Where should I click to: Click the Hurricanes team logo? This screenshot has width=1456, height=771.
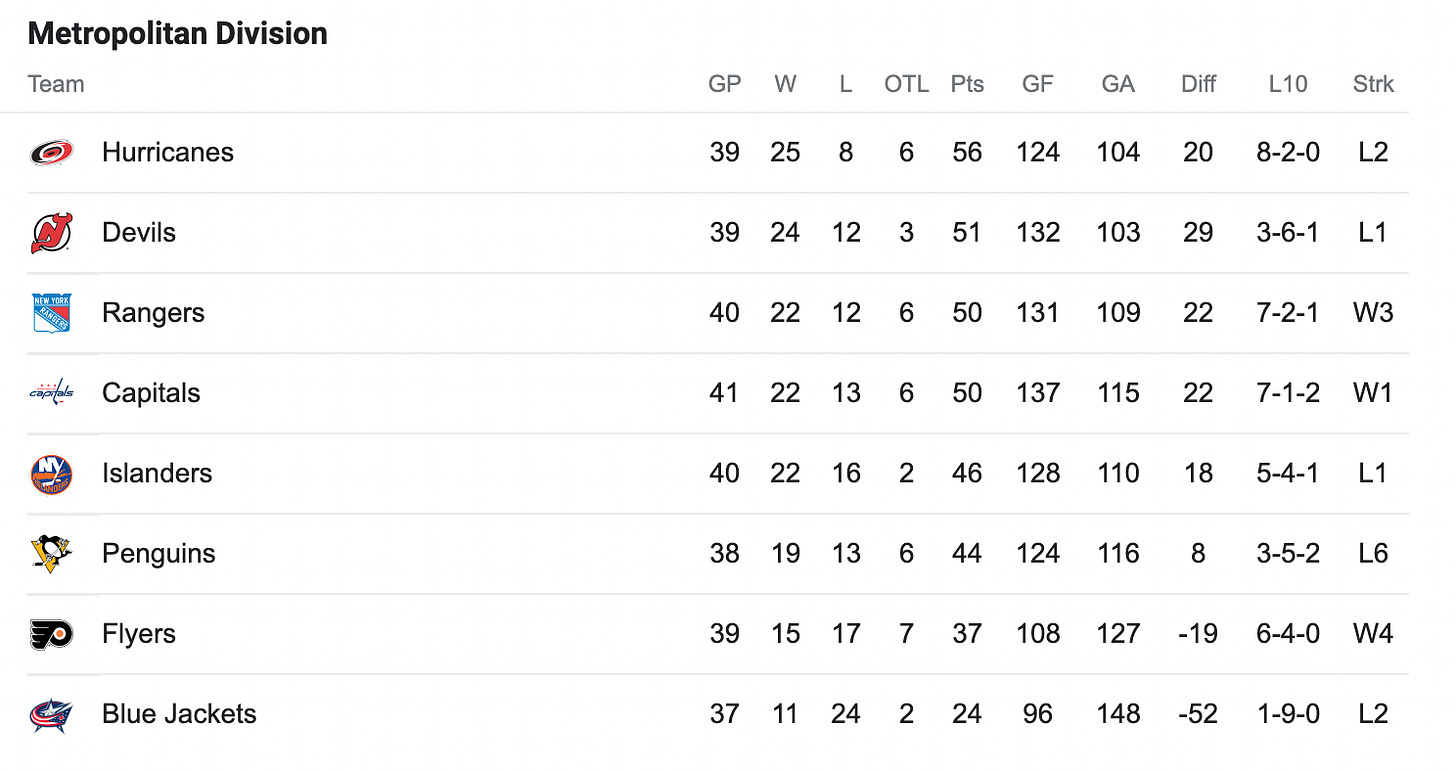[51, 153]
